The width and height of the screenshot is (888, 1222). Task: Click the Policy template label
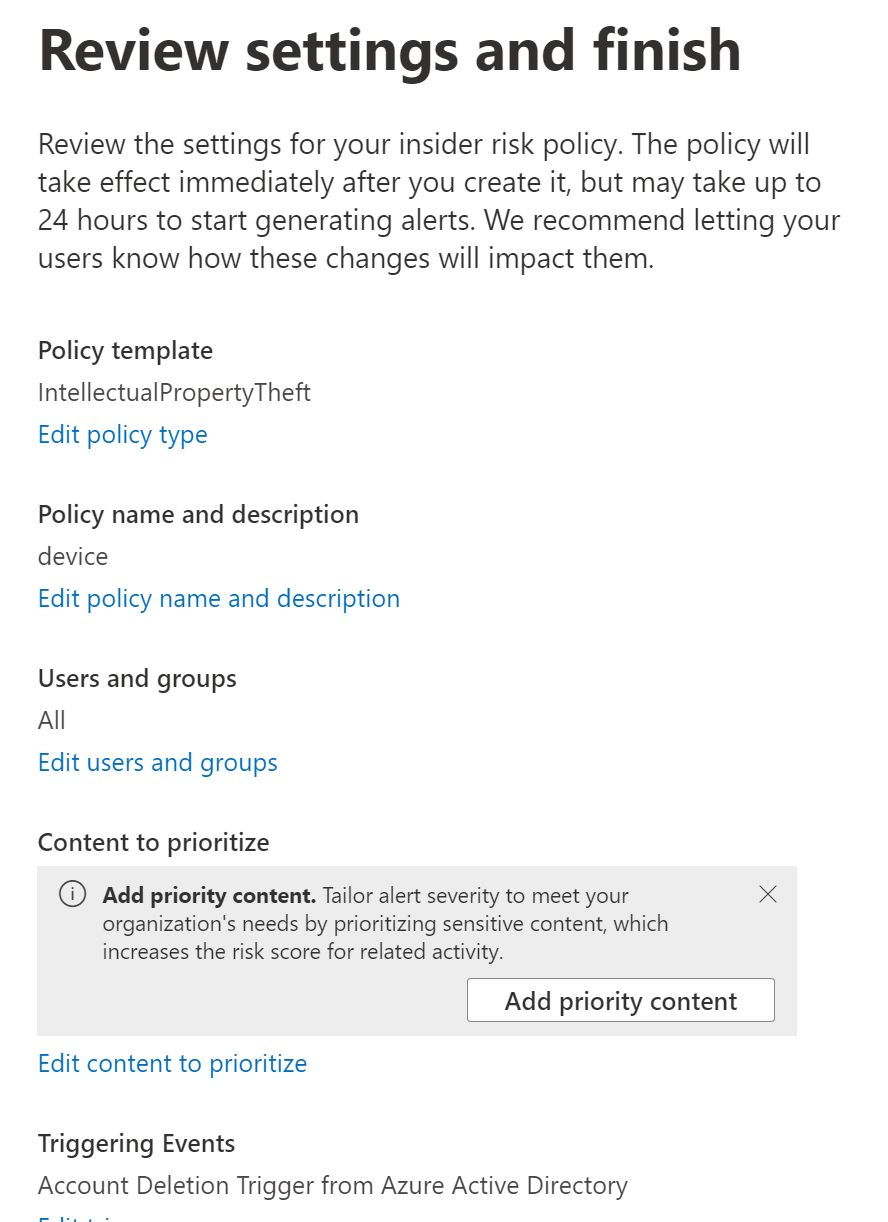125,351
